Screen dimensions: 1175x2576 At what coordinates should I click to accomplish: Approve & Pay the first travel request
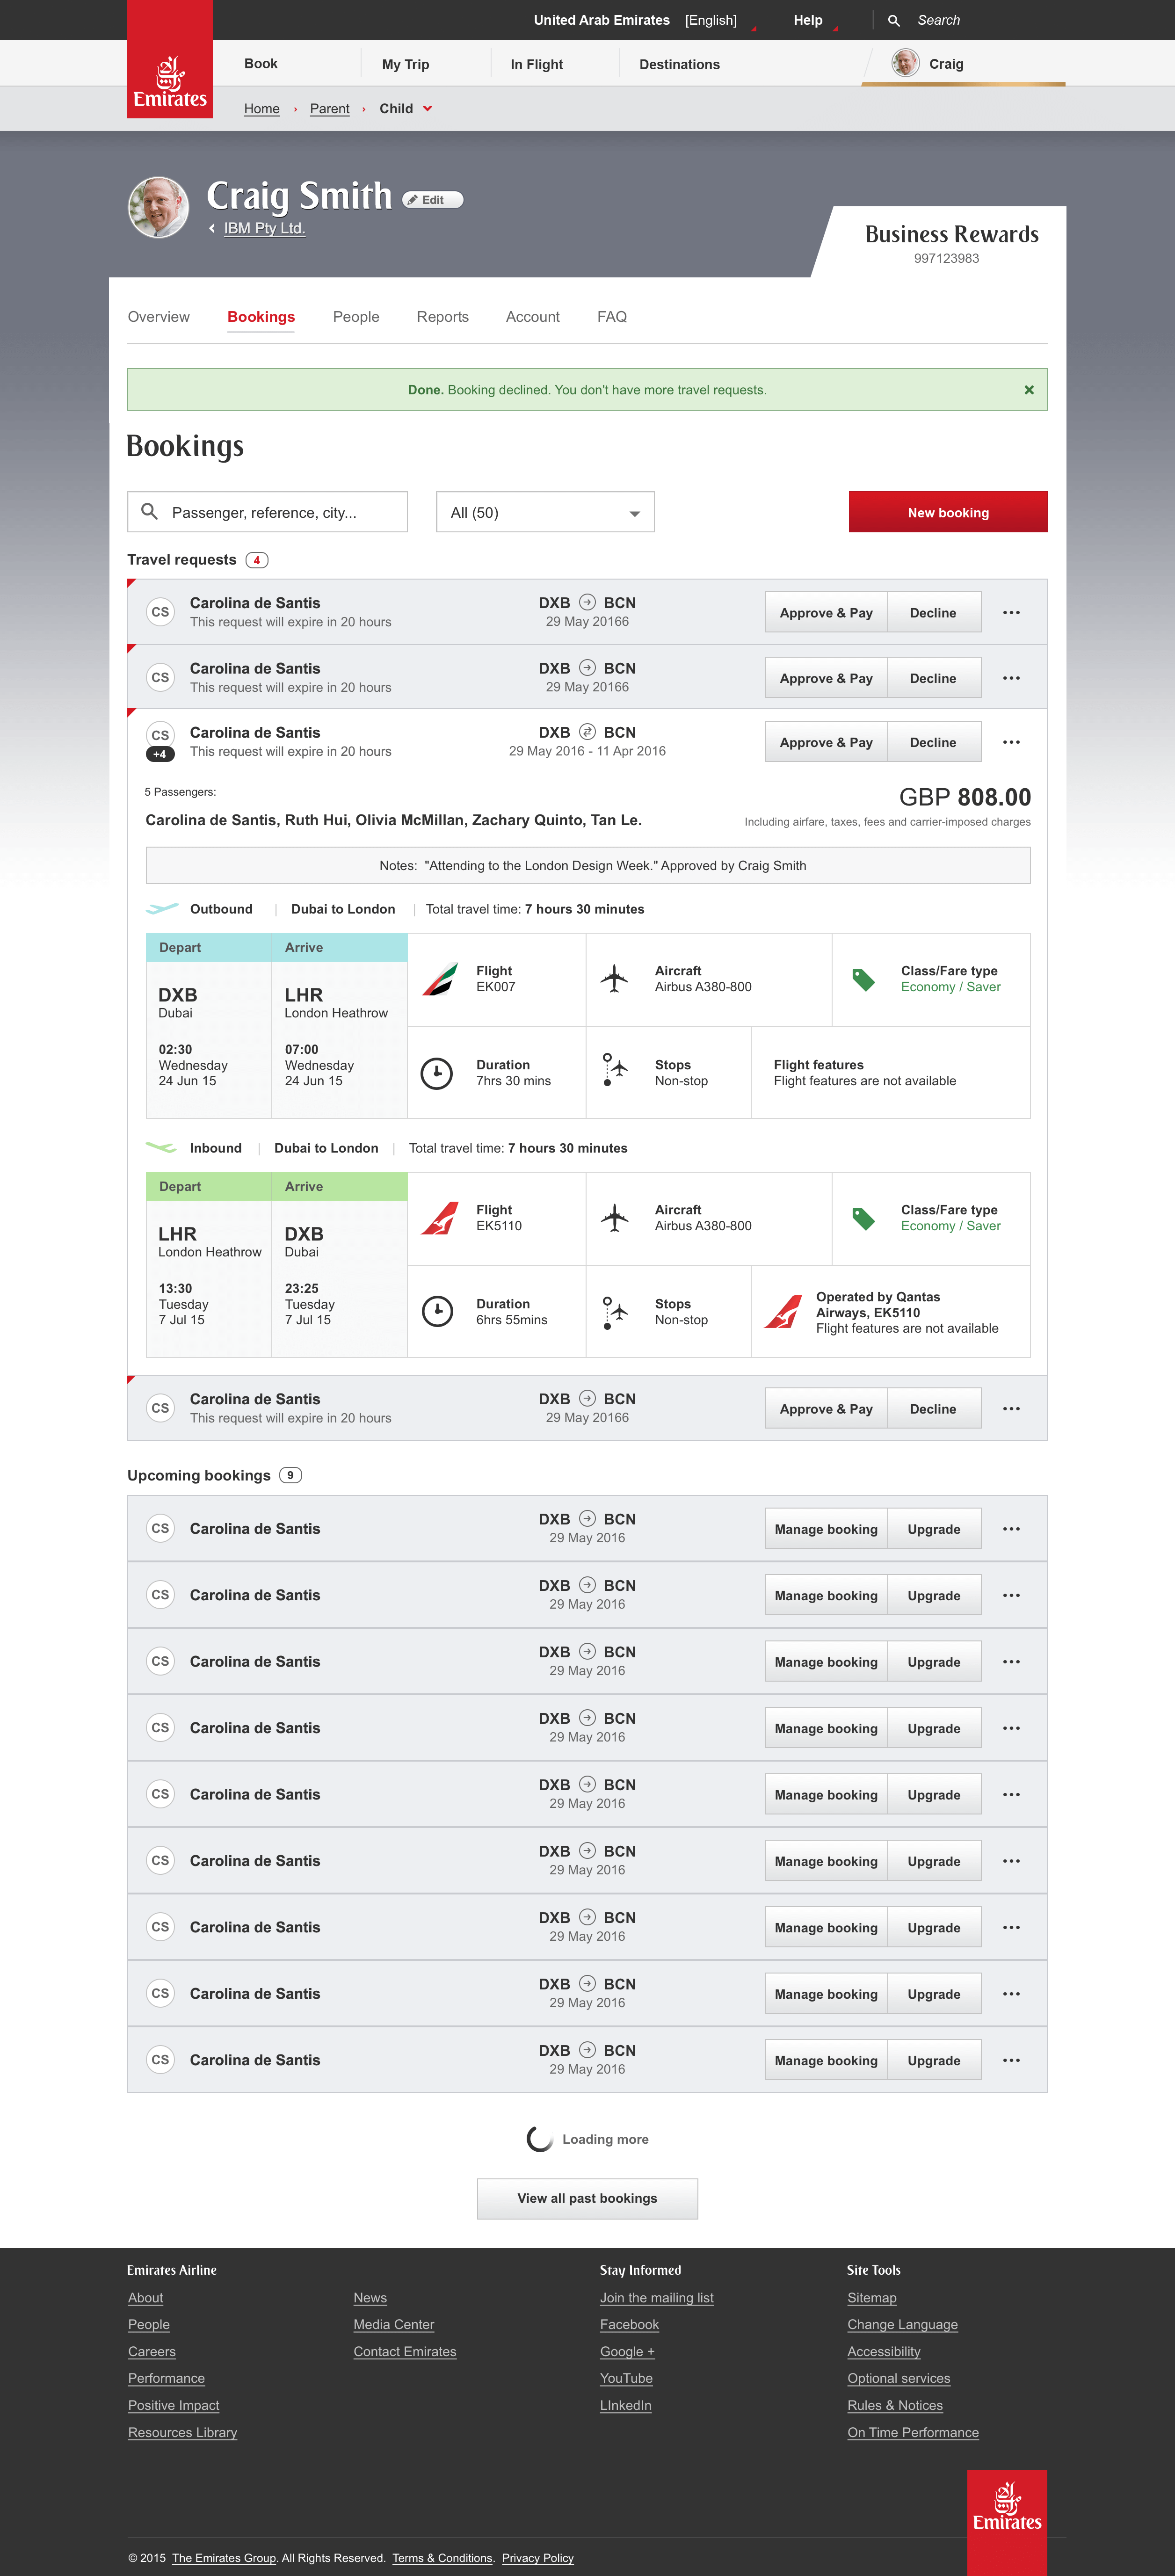(x=826, y=612)
